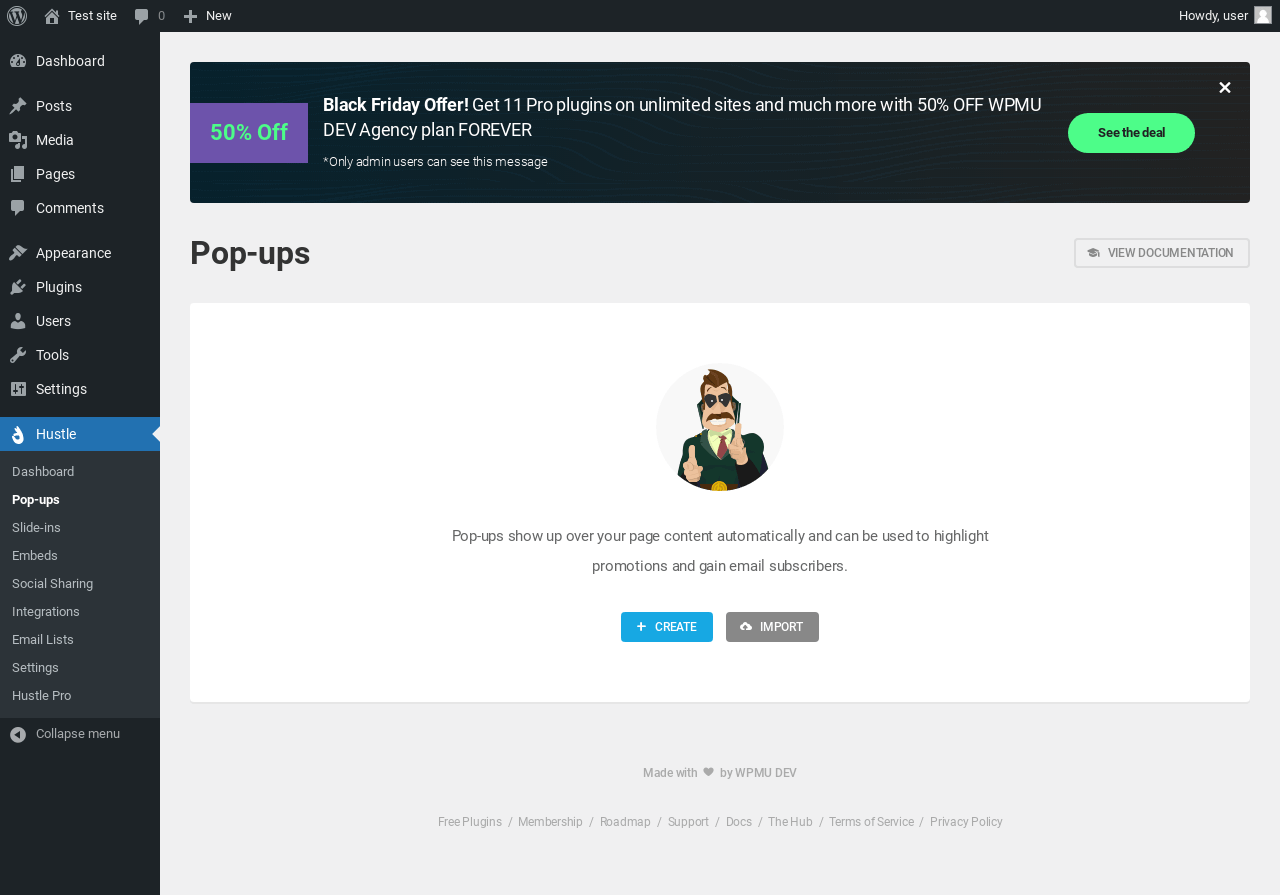This screenshot has height=895, width=1280.
Task: Click the Hustle mascot illustration
Action: 720,427
